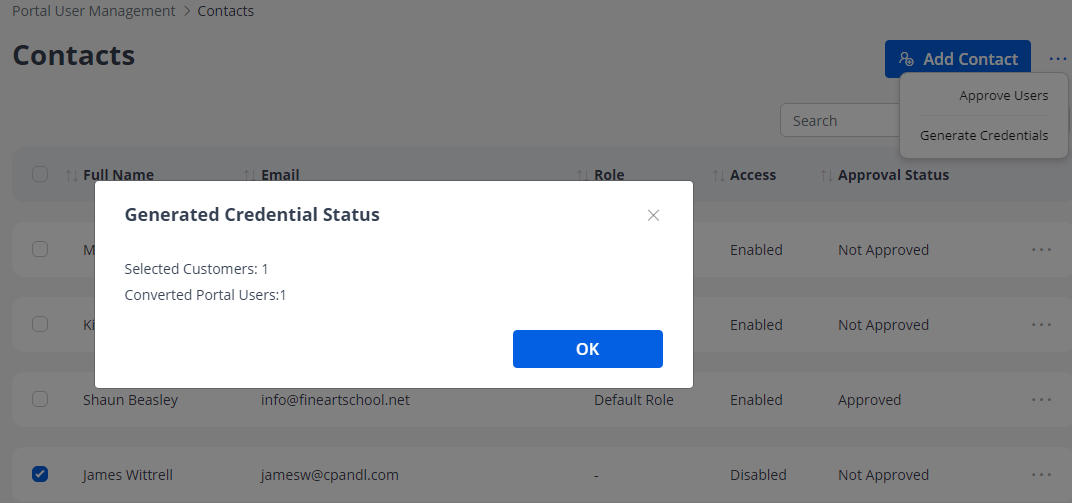Open the row actions for James Wittrell
Screen dimensions: 1072x503
click(x=1041, y=474)
